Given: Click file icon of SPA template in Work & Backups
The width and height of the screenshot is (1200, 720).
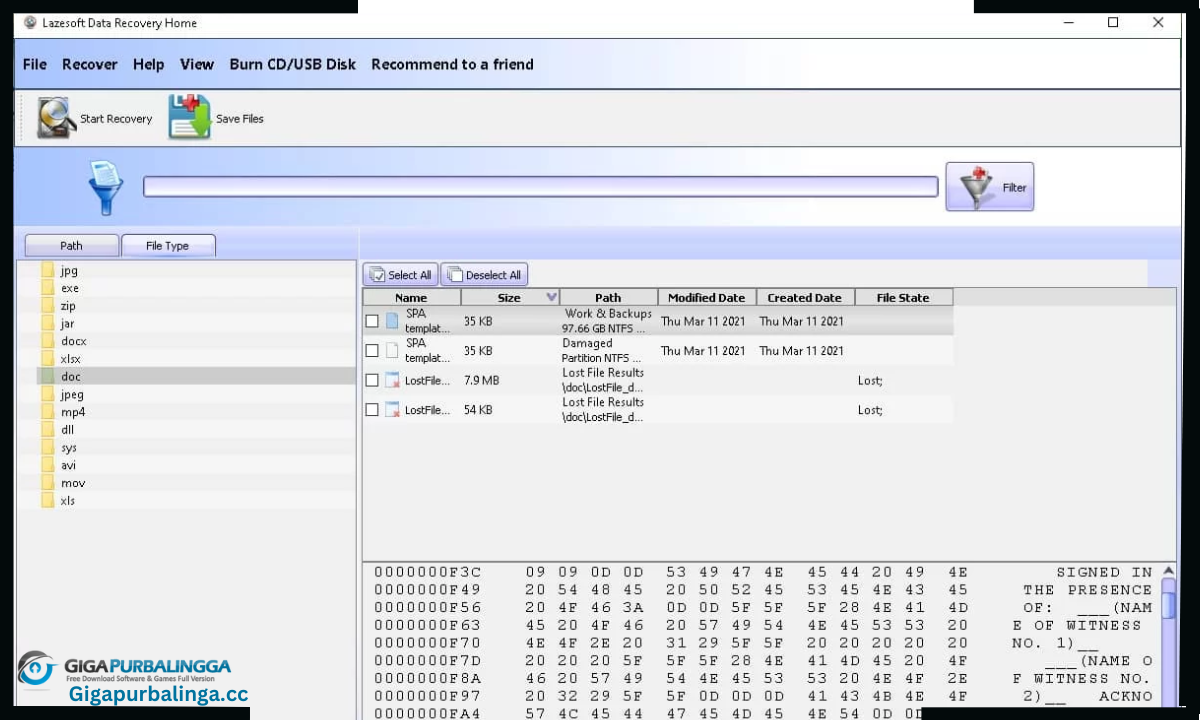Looking at the screenshot, I should pos(393,321).
